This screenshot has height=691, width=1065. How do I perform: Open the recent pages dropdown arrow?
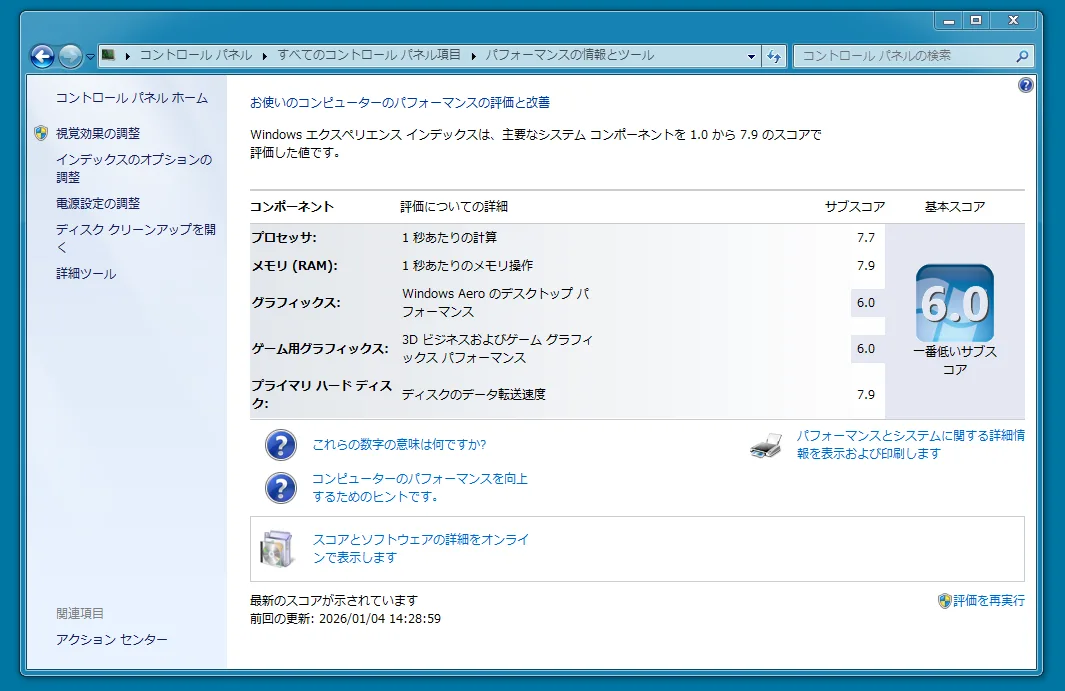[90, 57]
